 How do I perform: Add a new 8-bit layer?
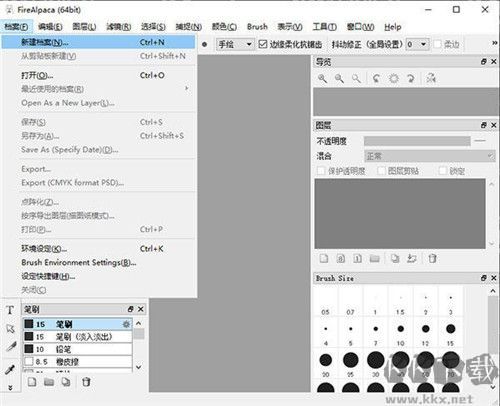click(341, 259)
